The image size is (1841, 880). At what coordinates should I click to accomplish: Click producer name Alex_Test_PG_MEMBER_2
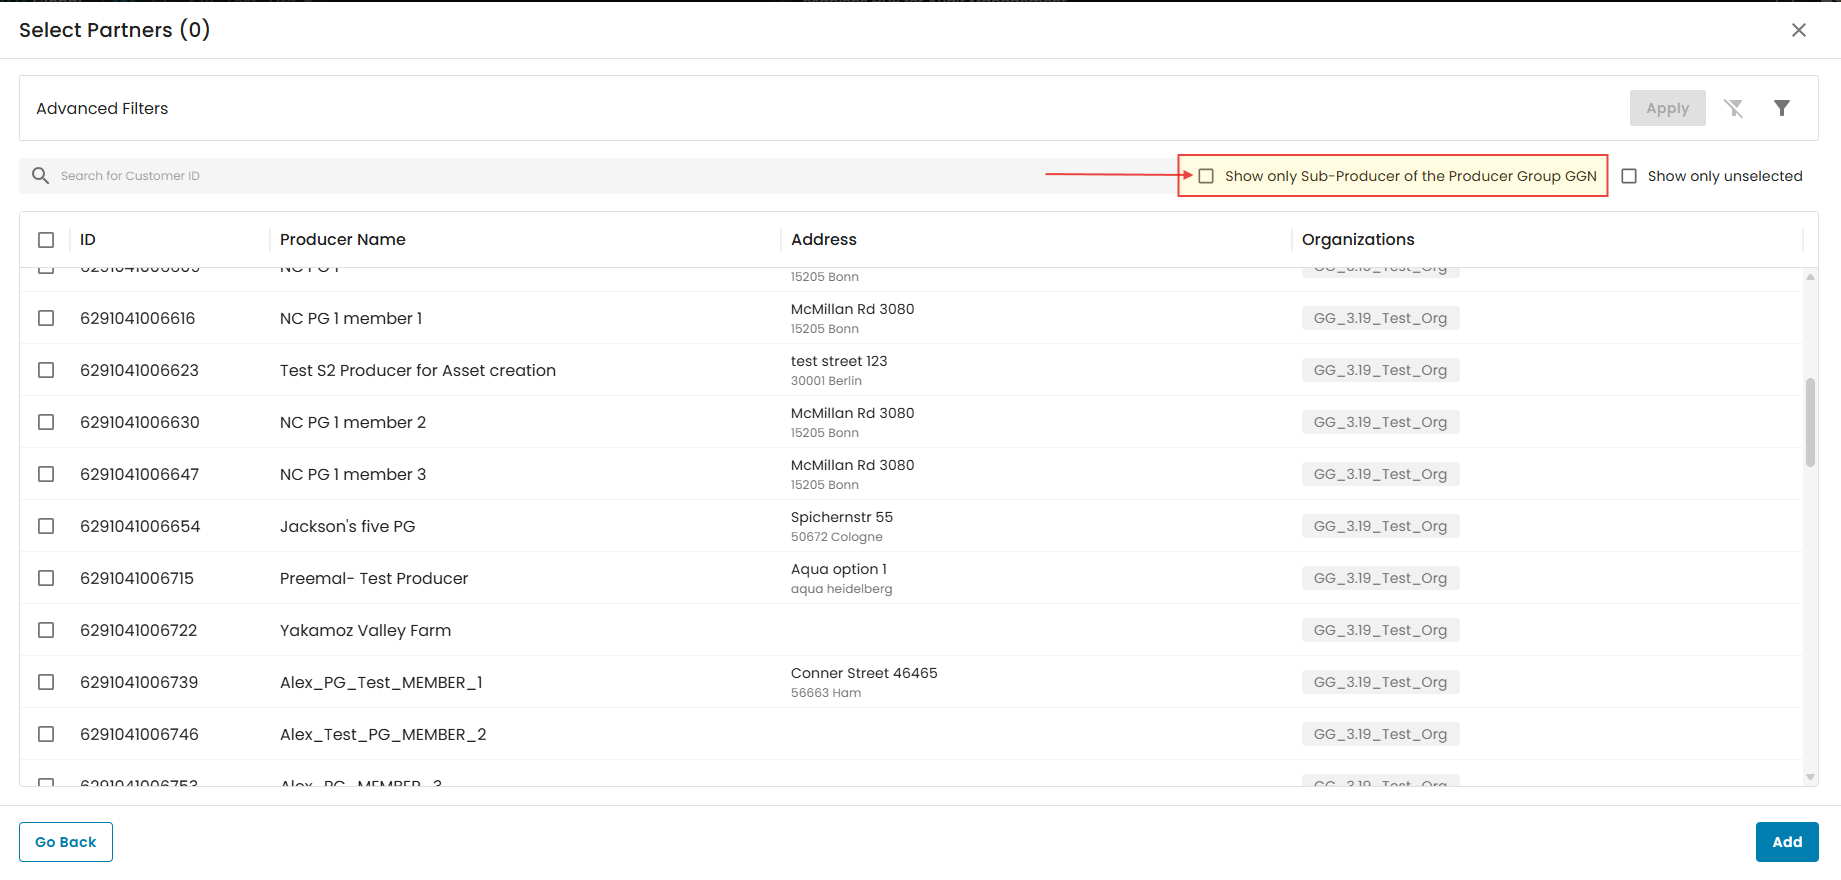(x=383, y=734)
